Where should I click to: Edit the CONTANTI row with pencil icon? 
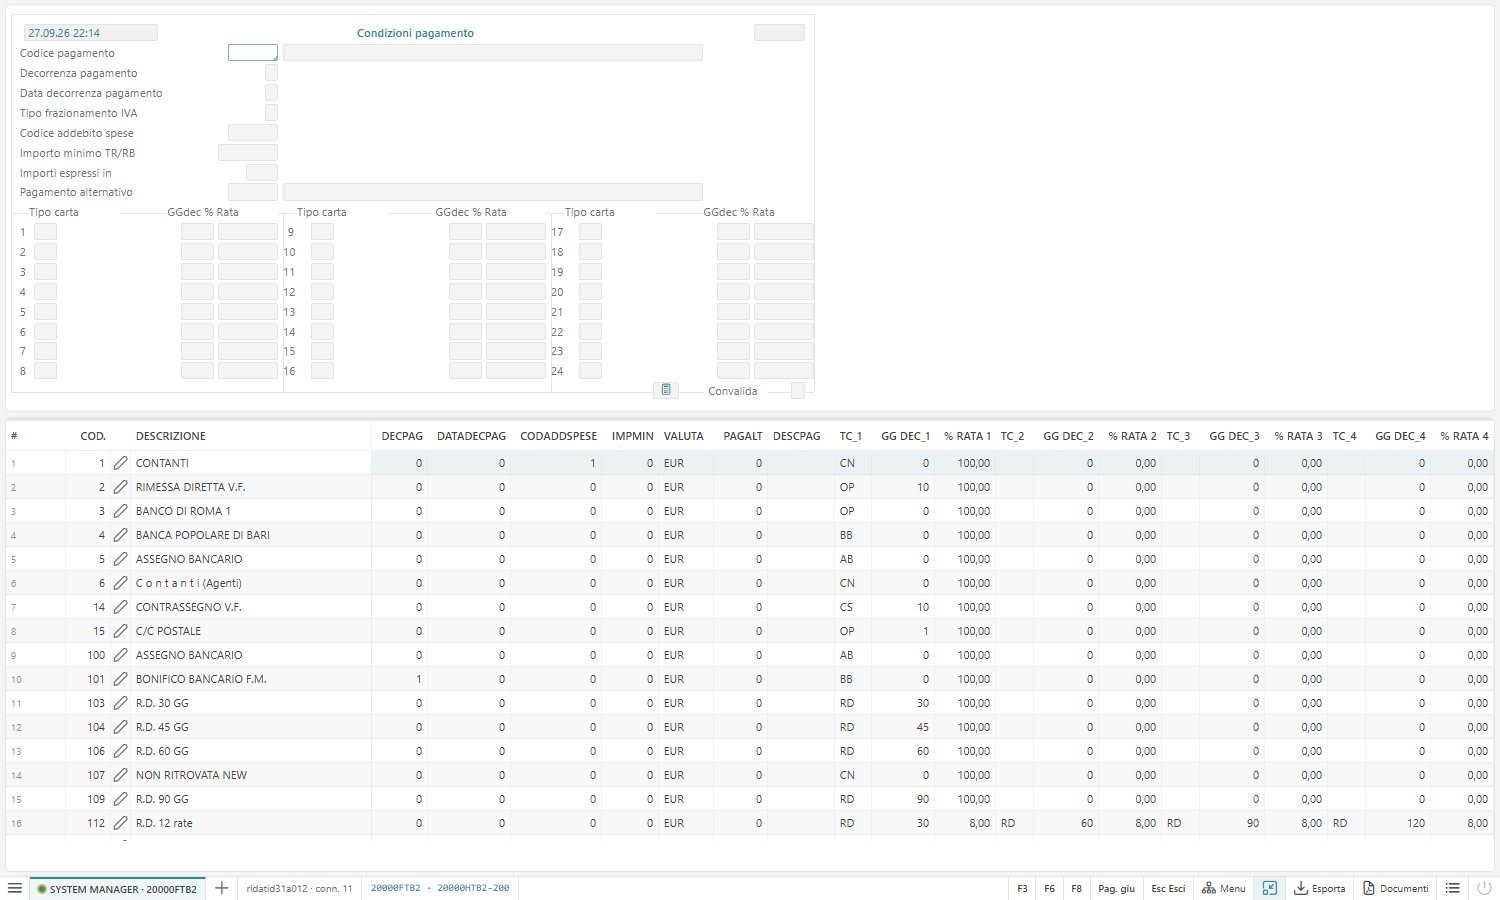121,463
